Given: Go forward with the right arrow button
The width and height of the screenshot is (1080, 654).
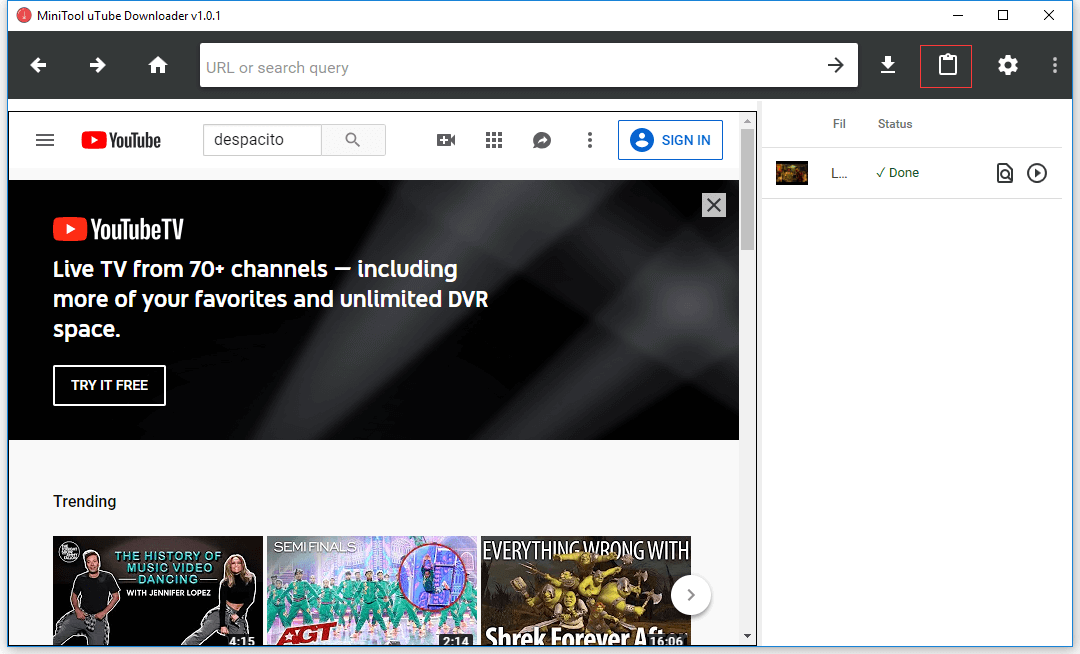Looking at the screenshot, I should [x=98, y=65].
